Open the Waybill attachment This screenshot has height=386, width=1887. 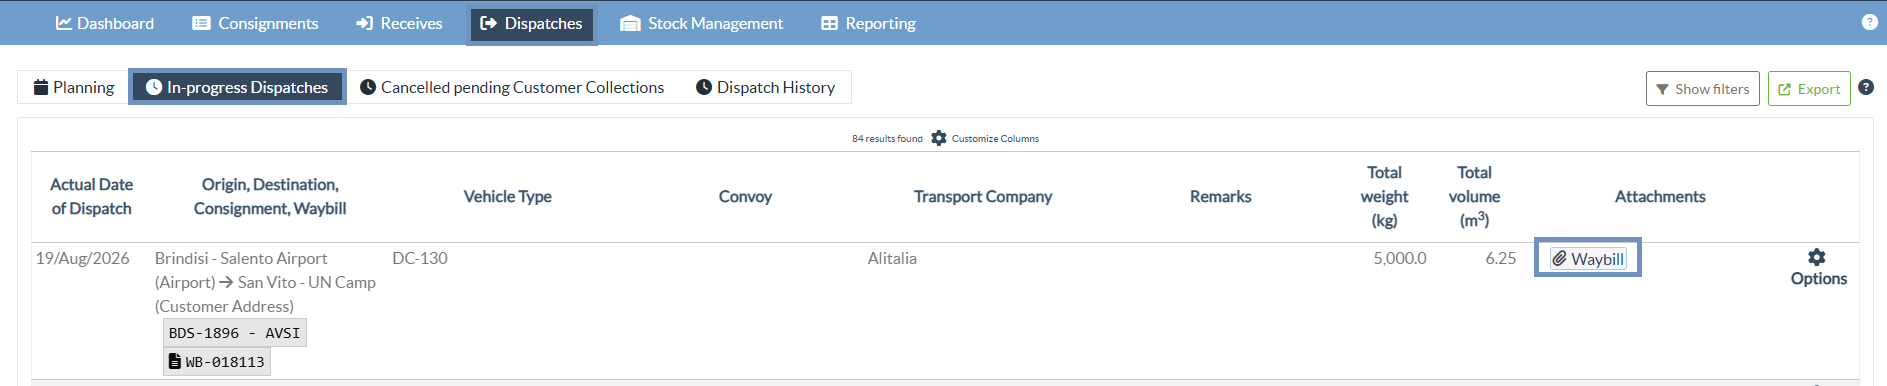pos(1588,259)
